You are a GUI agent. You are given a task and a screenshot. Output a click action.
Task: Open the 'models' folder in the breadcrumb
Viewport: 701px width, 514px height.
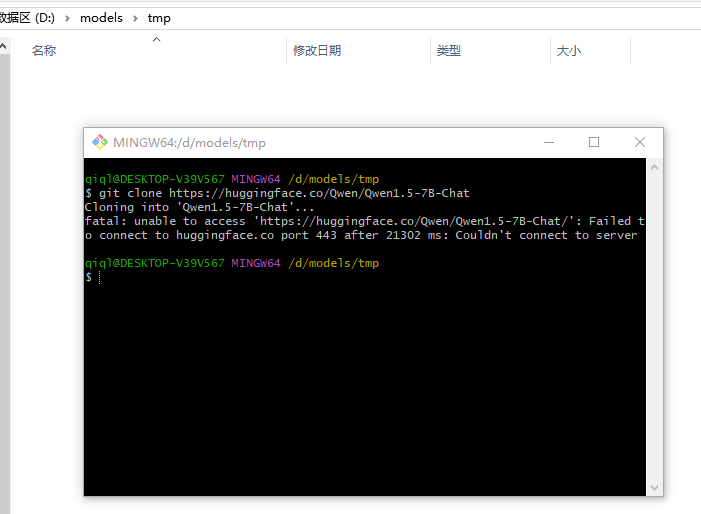pyautogui.click(x=101, y=18)
